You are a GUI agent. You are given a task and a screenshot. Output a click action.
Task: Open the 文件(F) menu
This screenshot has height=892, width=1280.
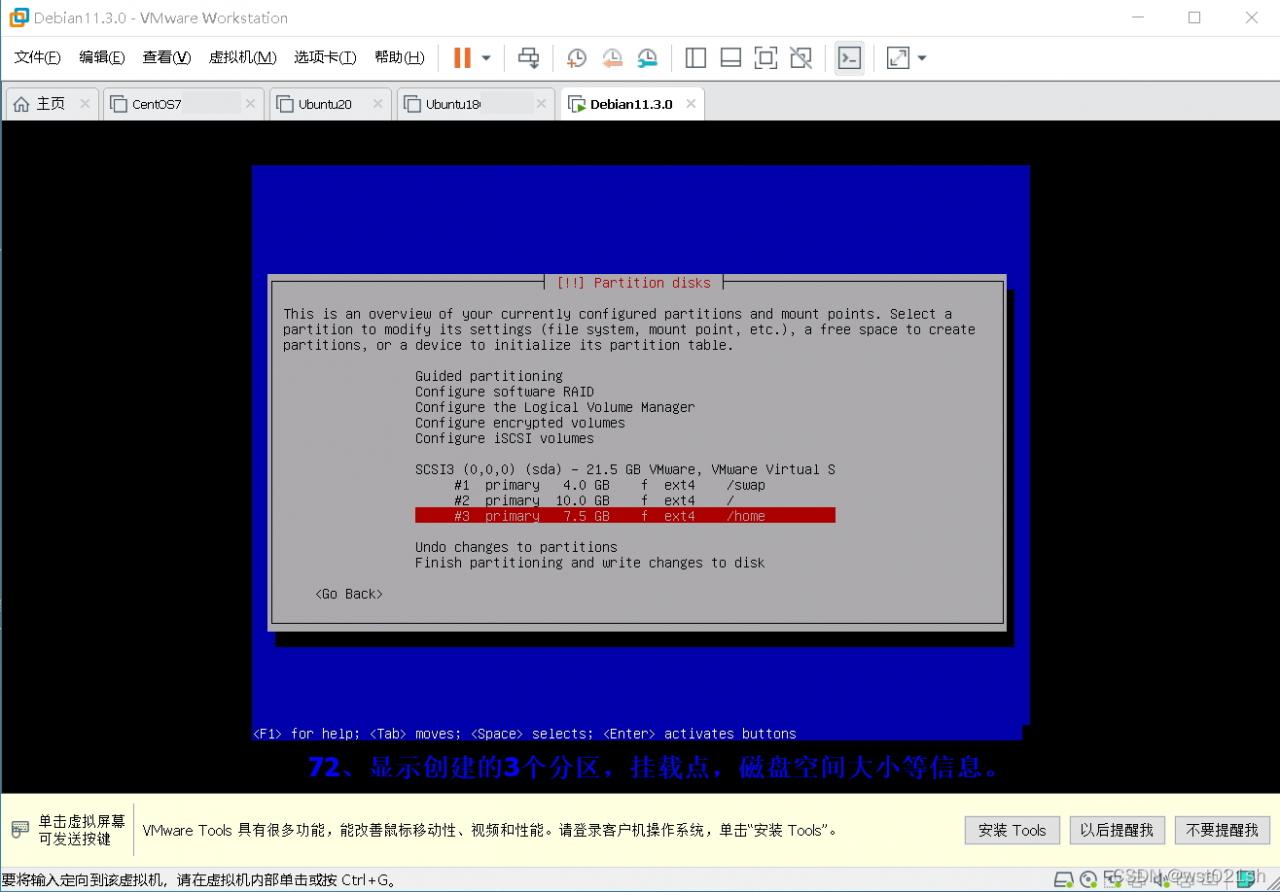click(37, 58)
